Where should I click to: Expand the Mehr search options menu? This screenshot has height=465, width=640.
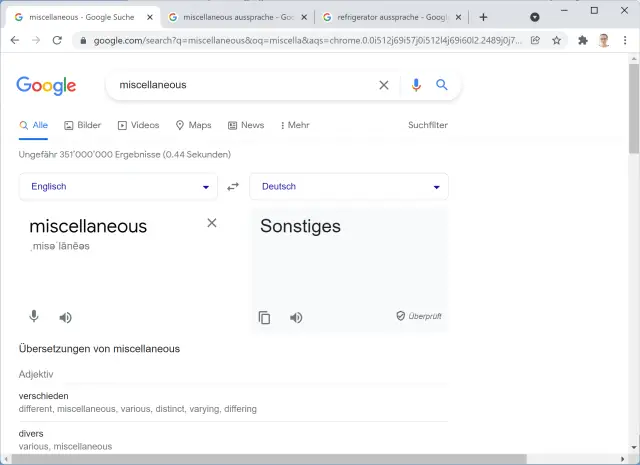[295, 125]
